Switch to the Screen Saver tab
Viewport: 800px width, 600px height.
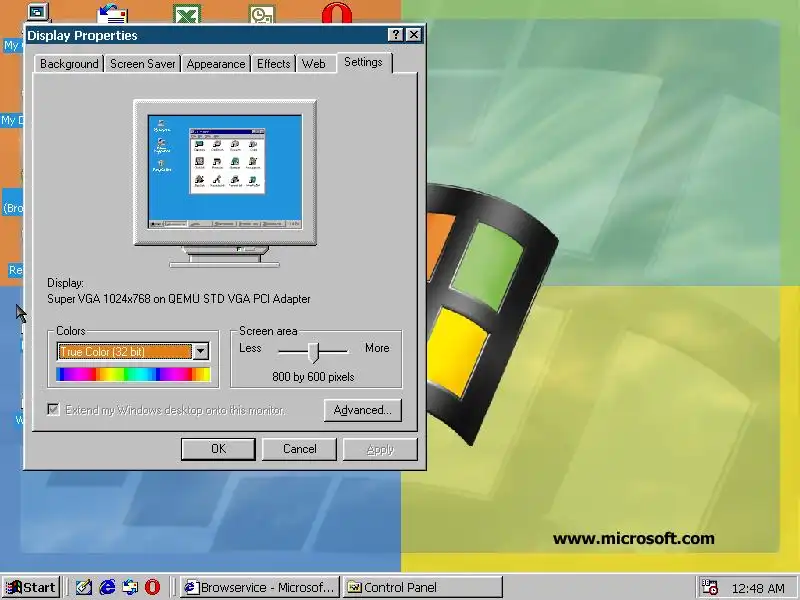point(142,64)
